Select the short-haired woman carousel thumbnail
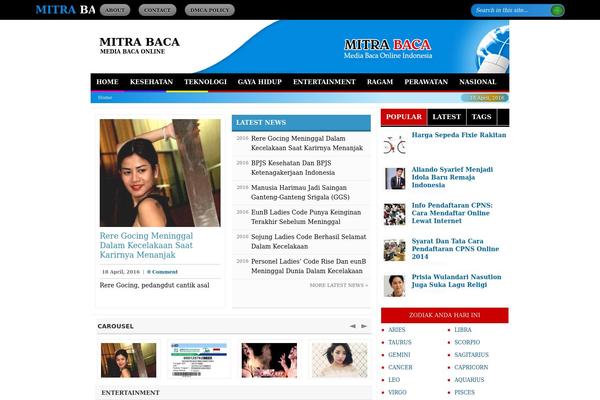Screen dimensions: 600x400 pos(339,360)
